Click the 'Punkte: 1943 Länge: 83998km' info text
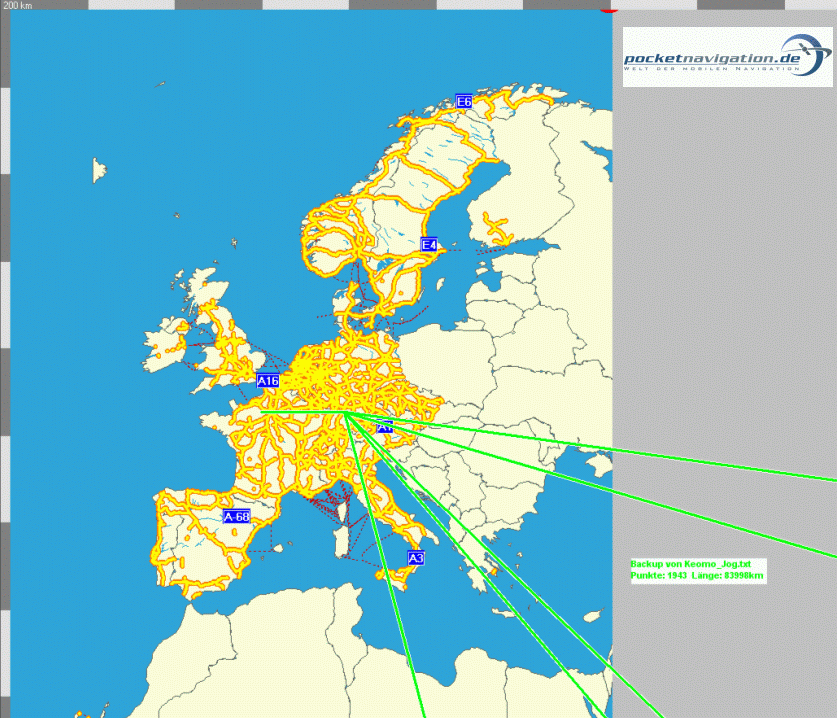Image resolution: width=837 pixels, height=718 pixels. 698,576
